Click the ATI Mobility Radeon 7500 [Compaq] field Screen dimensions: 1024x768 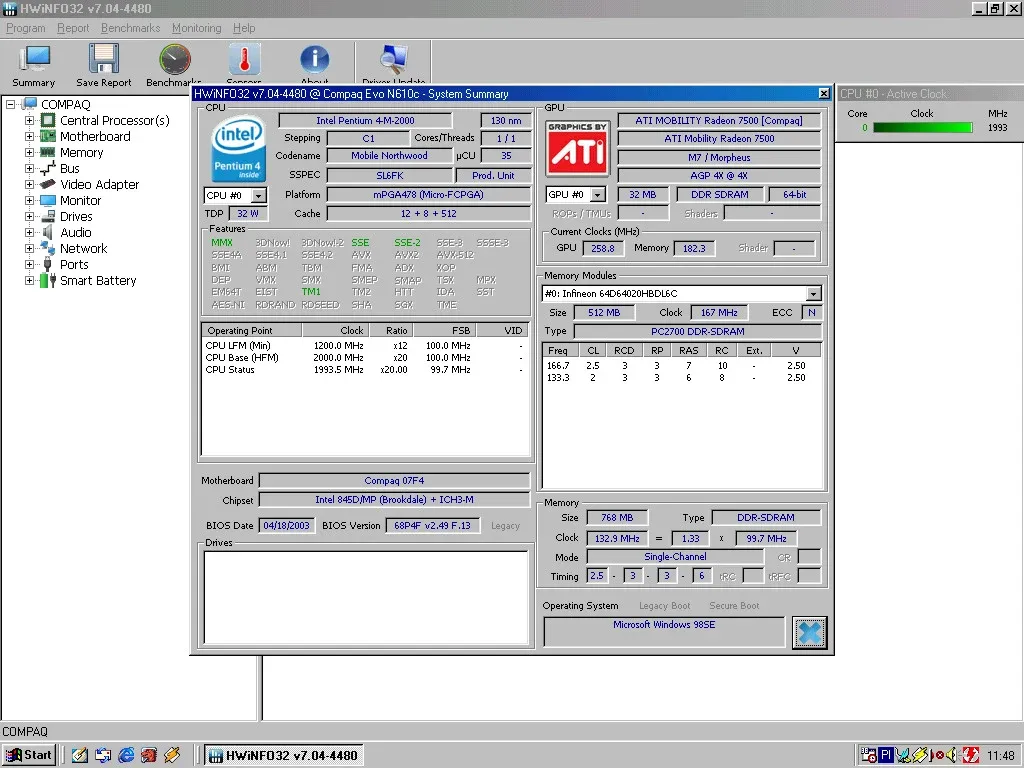(719, 121)
